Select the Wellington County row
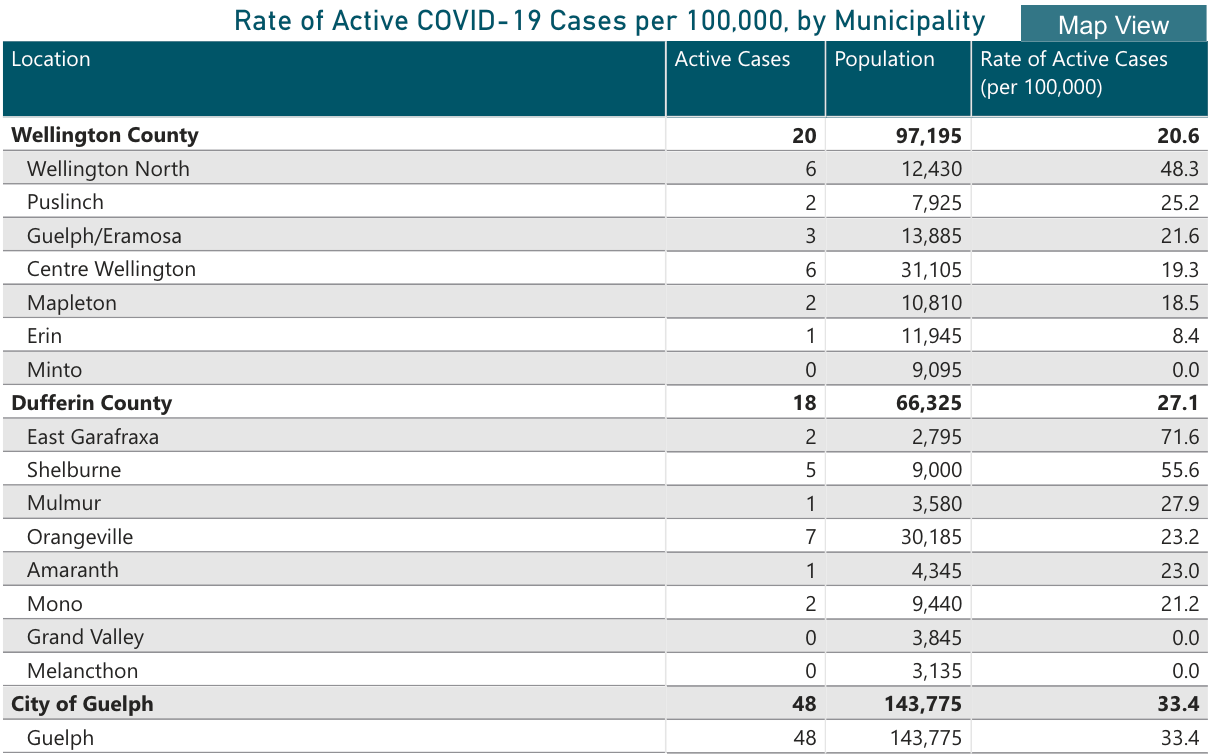 (105, 135)
